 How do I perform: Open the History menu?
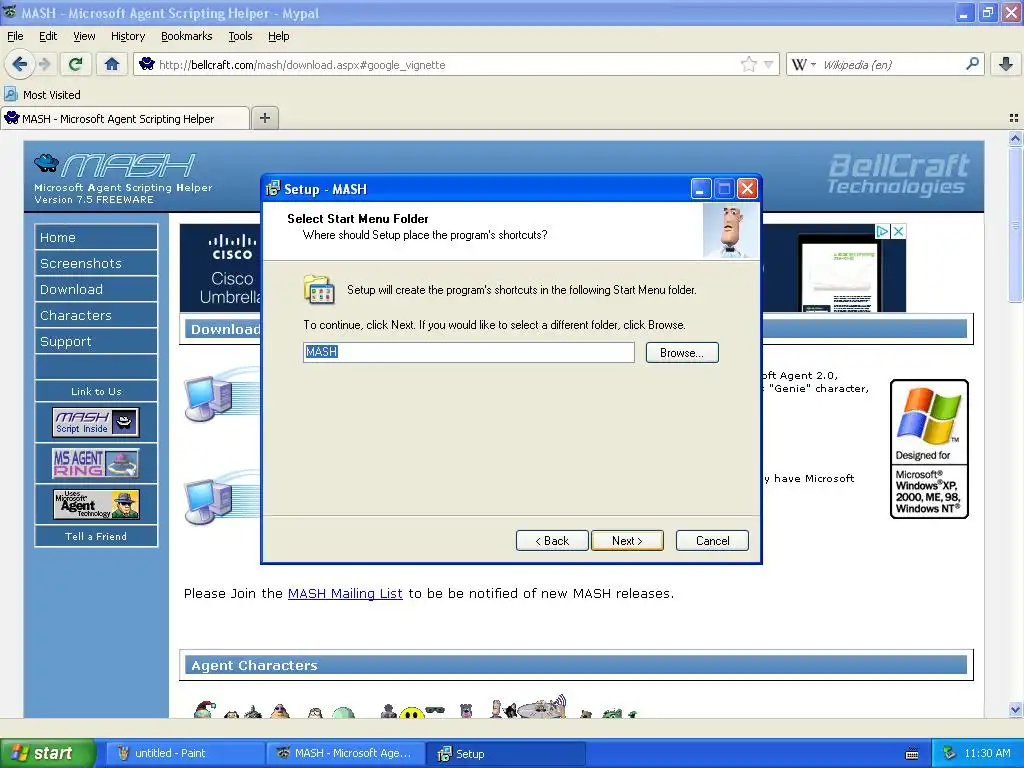coord(127,36)
